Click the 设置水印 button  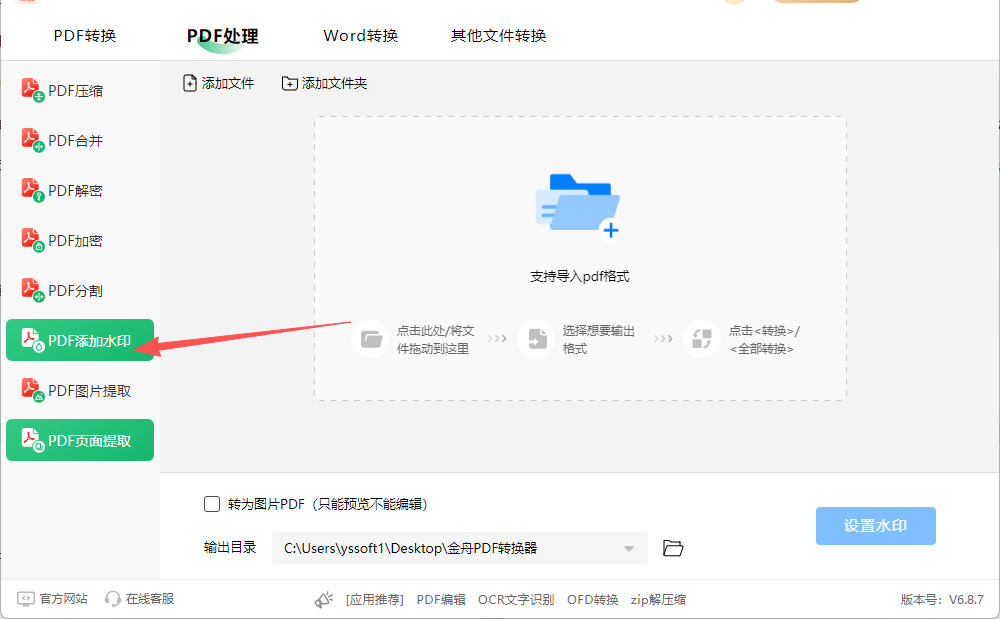pos(876,526)
